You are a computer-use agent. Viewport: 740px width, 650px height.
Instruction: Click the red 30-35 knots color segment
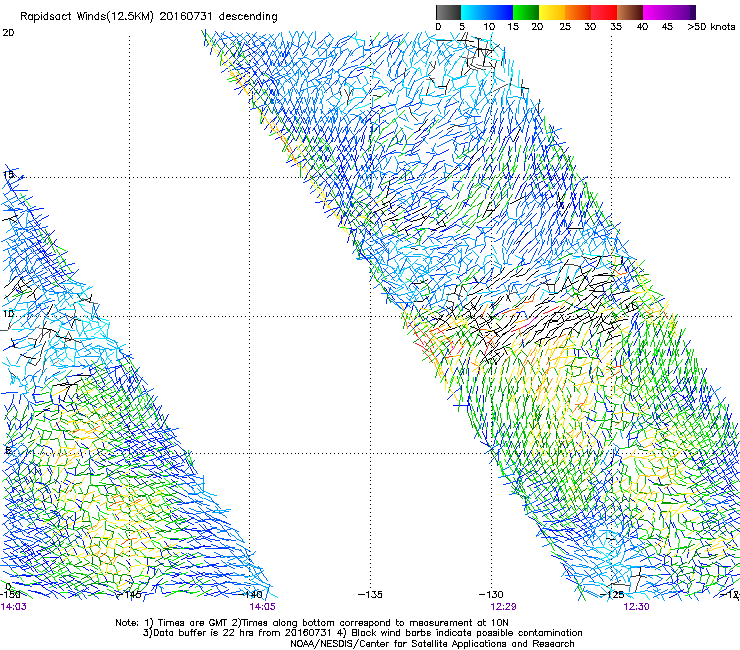604,12
